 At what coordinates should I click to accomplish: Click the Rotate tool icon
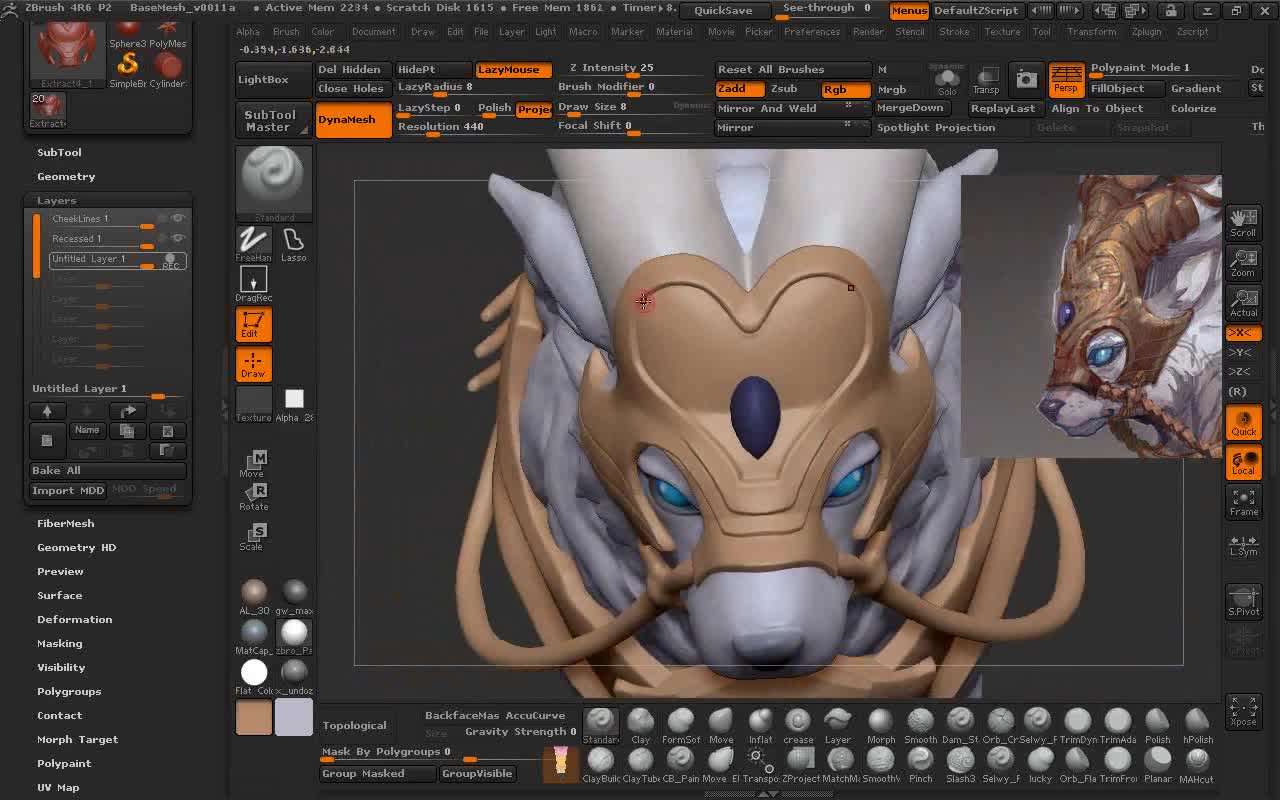pos(253,497)
